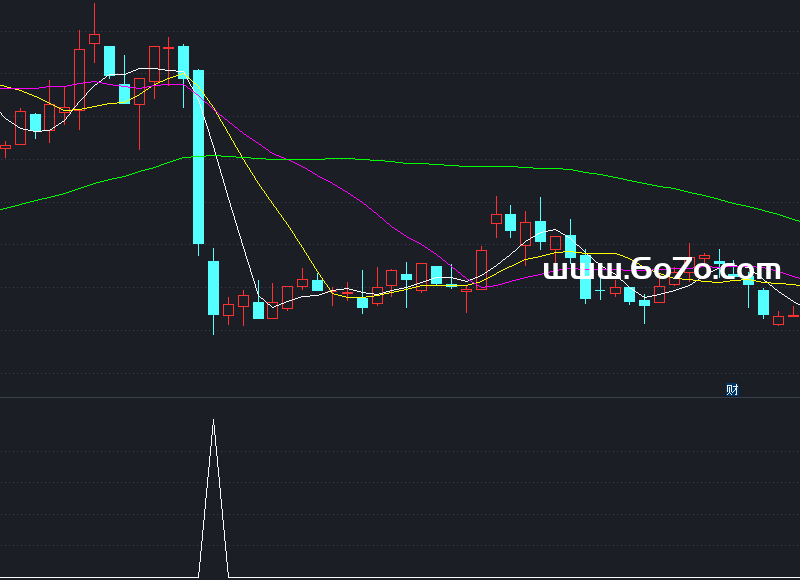
Task: Click the white spike peak in indicator panel
Action: (x=213, y=423)
